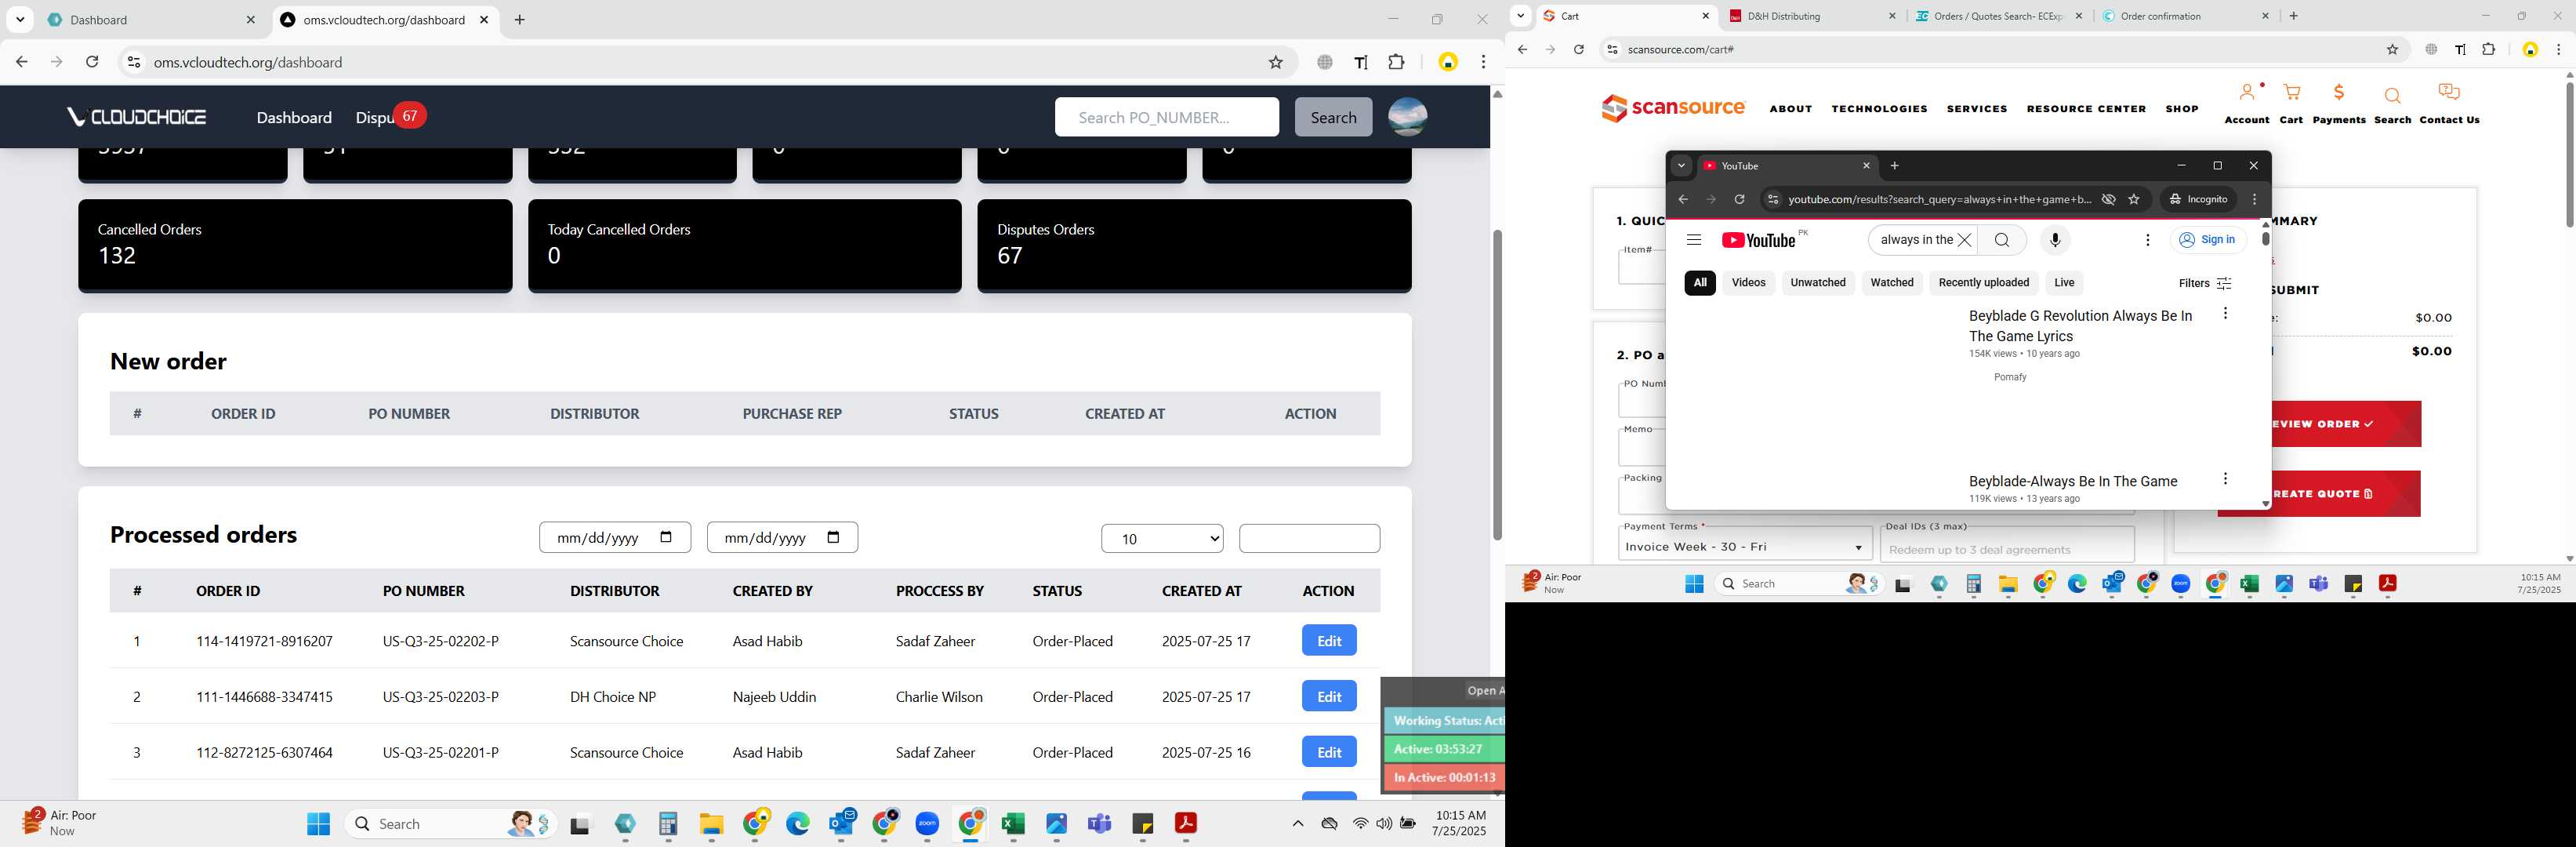Click the YouTube magnifier search button
Screen dimensions: 2576x847
tap(2001, 240)
